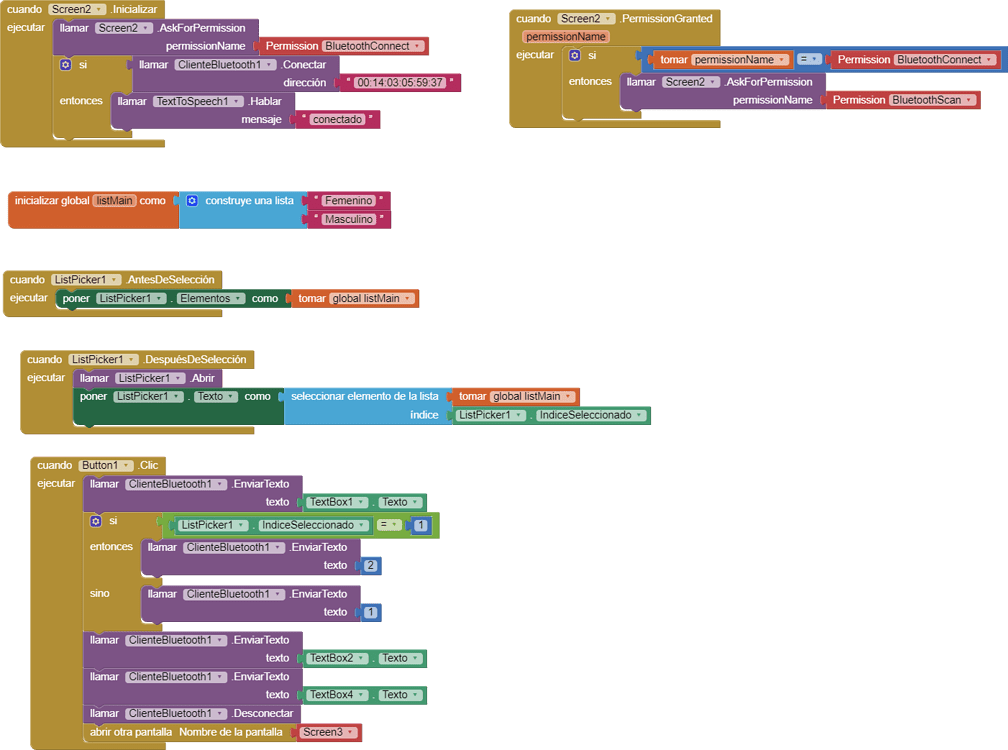Open the gear on Button1.Clic si block
1008x750 pixels.
(95, 521)
